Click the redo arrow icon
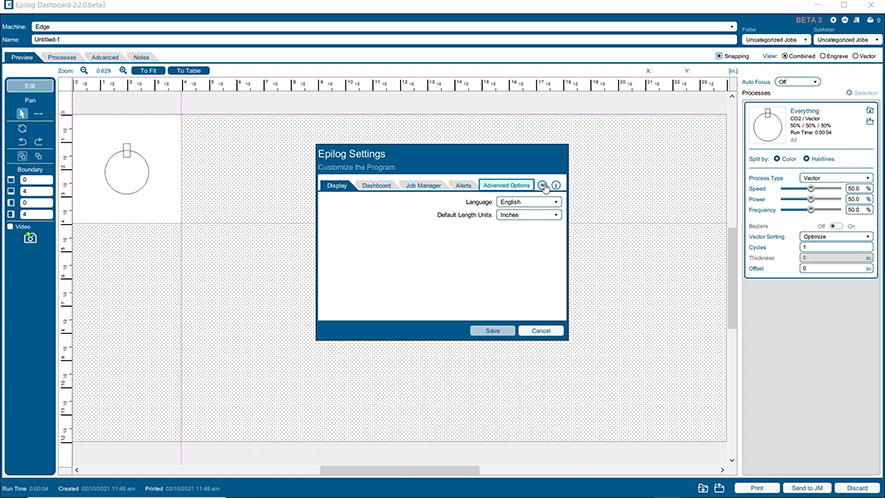The width and height of the screenshot is (885, 498). [38, 142]
